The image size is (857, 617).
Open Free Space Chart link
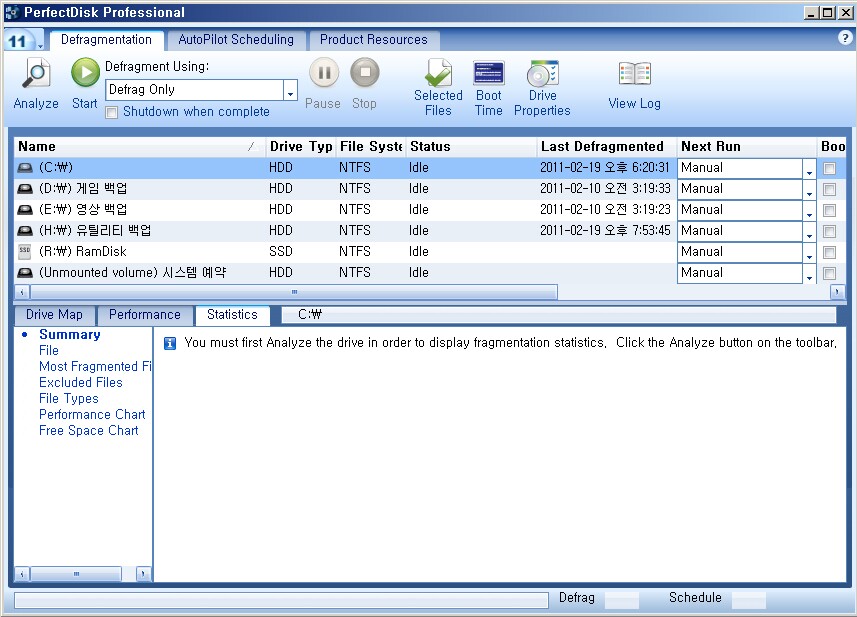88,431
